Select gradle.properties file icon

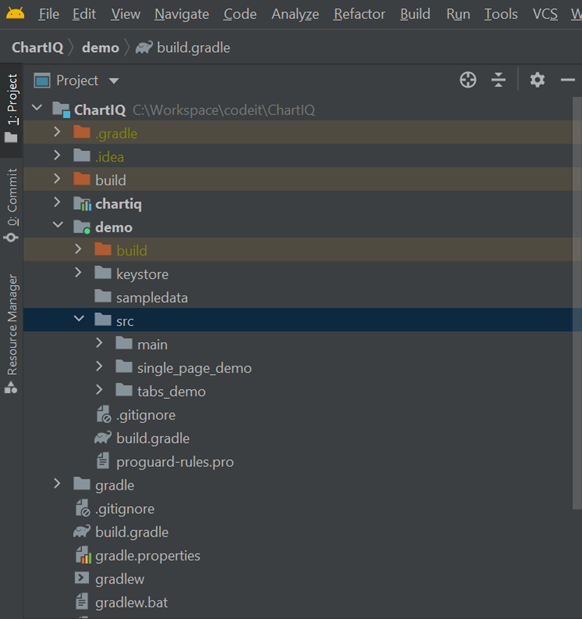83,555
